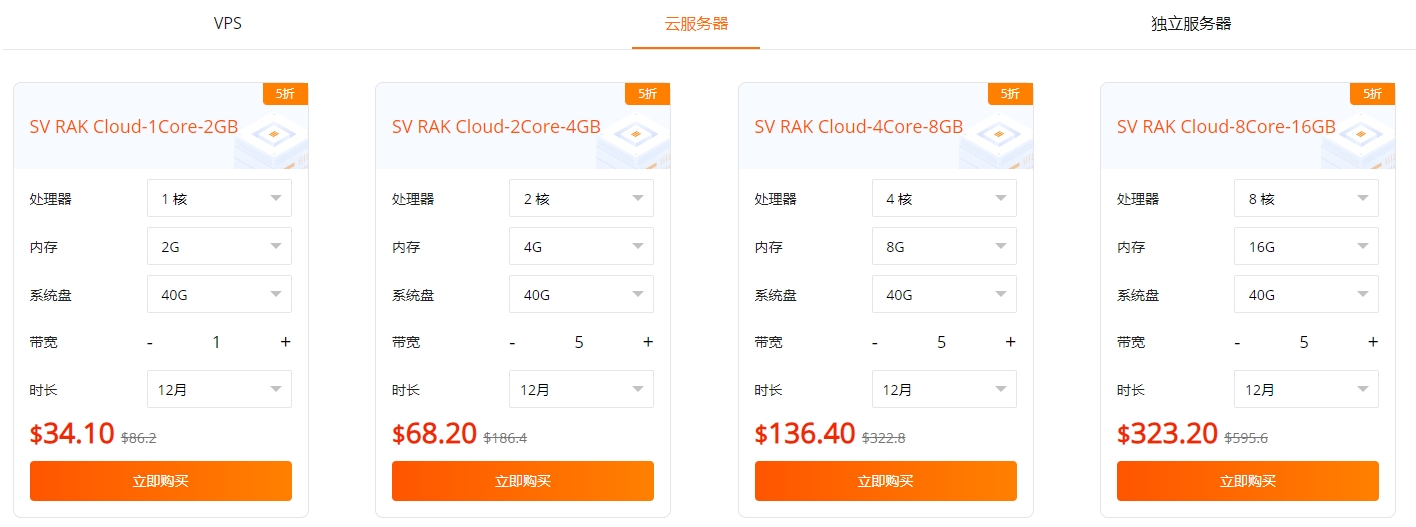Open 系统盘 dropdown in 8Core-16GB card
The height and width of the screenshot is (527, 1416).
1306,294
